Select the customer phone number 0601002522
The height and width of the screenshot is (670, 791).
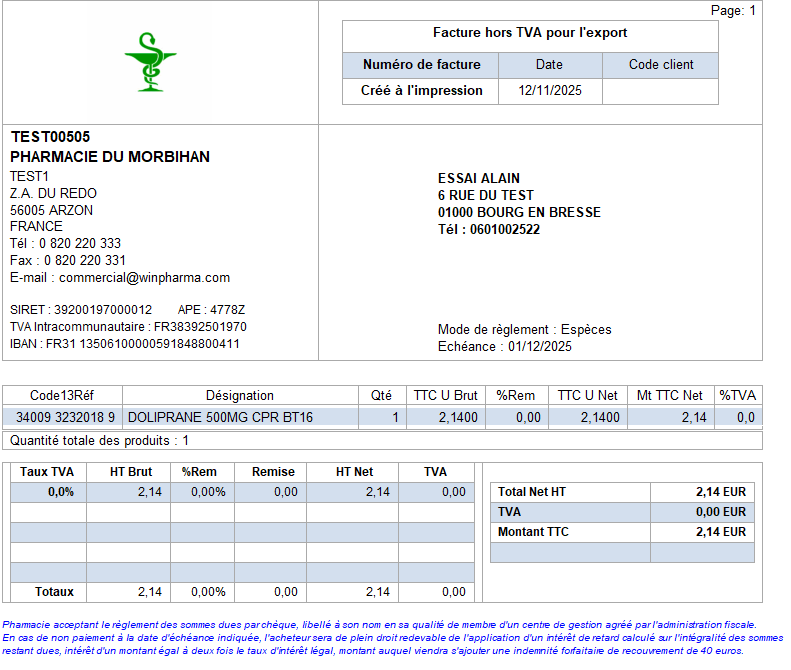[504, 229]
